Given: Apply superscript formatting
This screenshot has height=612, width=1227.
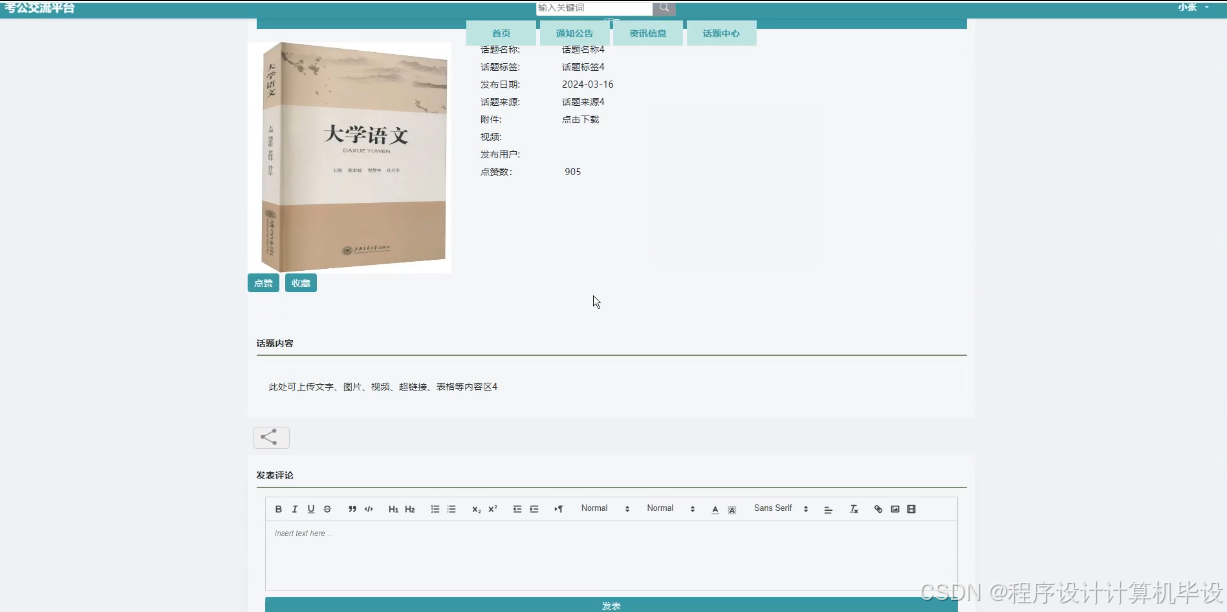Looking at the screenshot, I should pos(493,509).
